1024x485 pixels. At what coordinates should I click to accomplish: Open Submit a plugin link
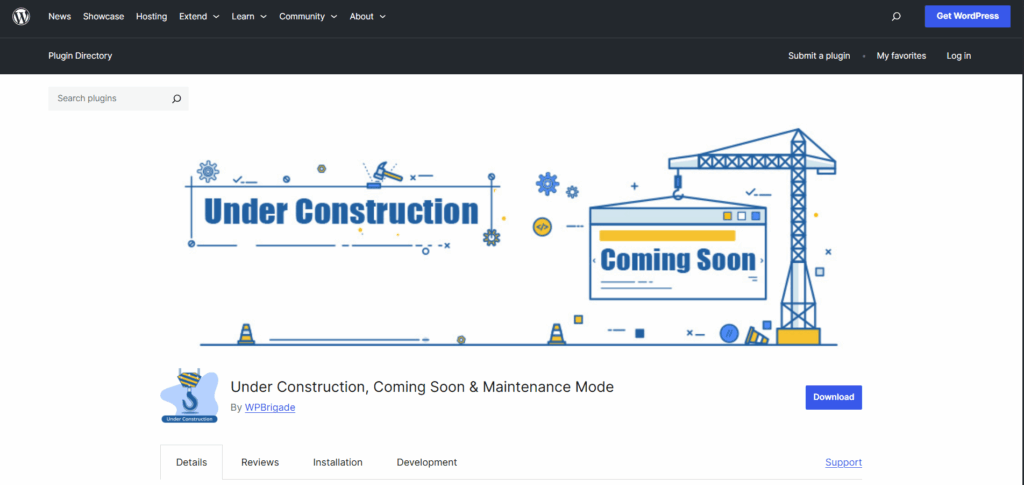tap(819, 55)
